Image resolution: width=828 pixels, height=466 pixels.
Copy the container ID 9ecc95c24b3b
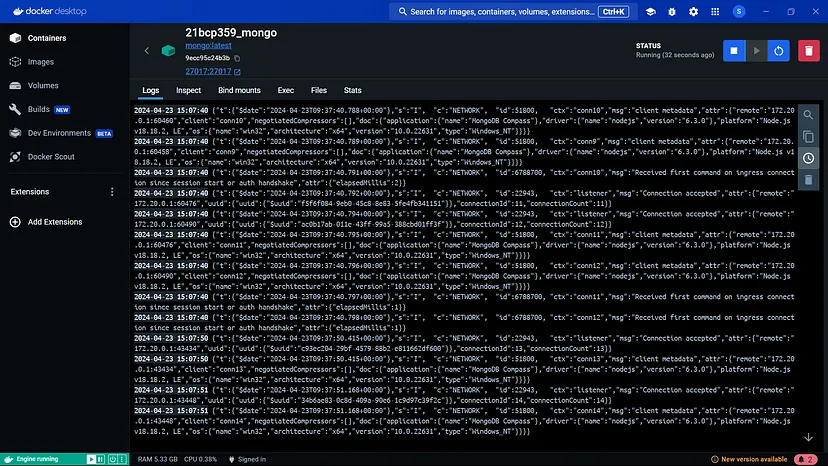pyautogui.click(x=237, y=58)
